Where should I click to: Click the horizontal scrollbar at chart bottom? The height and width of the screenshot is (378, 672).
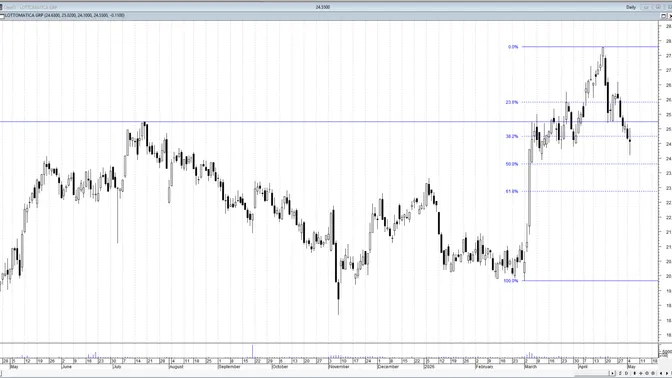pos(304,374)
